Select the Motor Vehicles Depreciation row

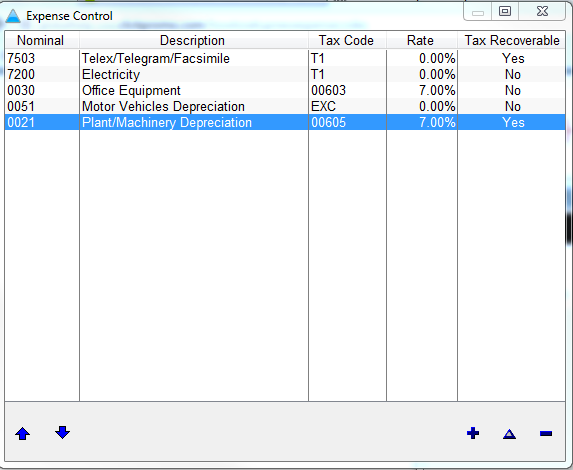(285, 106)
